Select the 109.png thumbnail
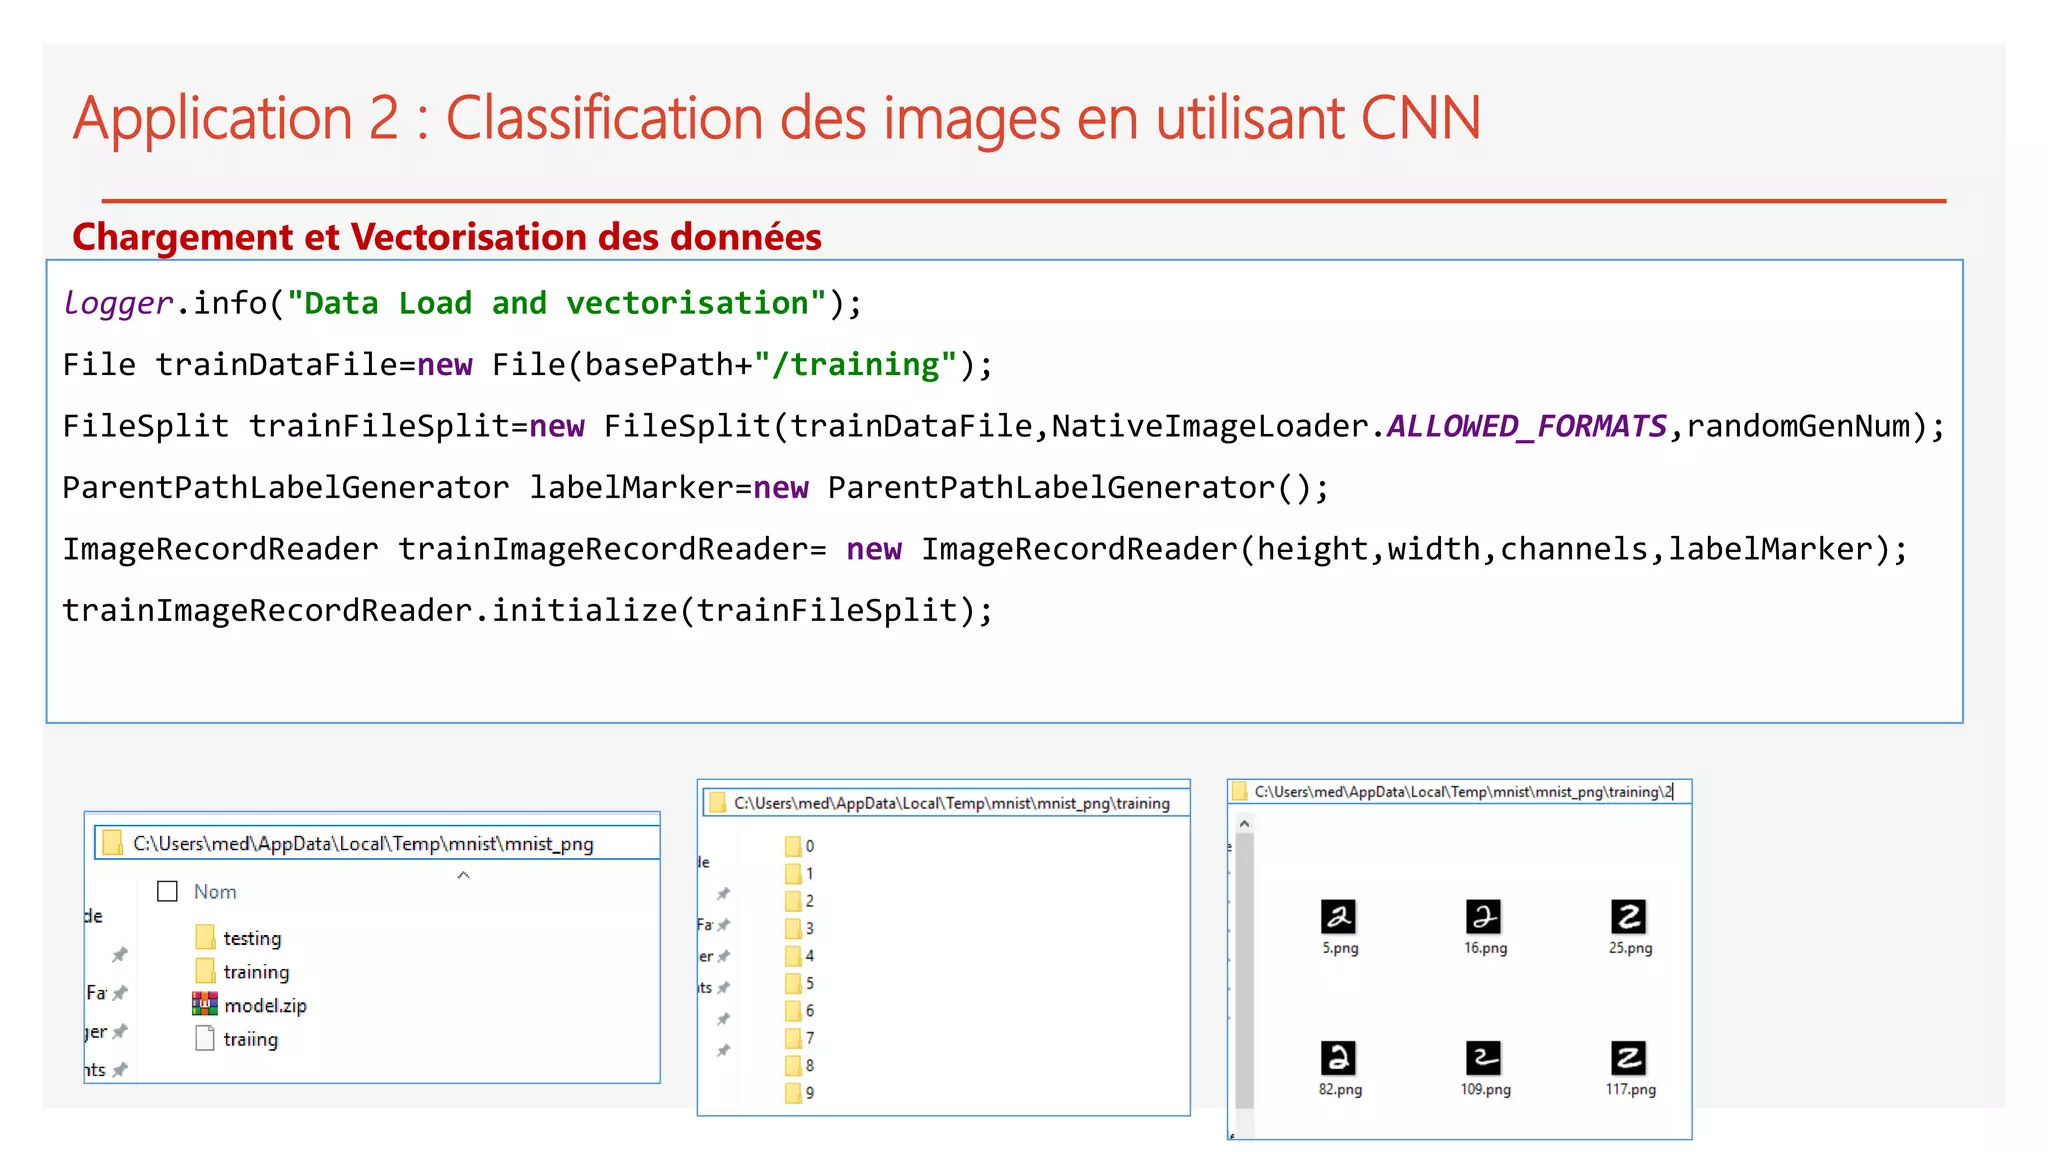 [x=1484, y=1058]
